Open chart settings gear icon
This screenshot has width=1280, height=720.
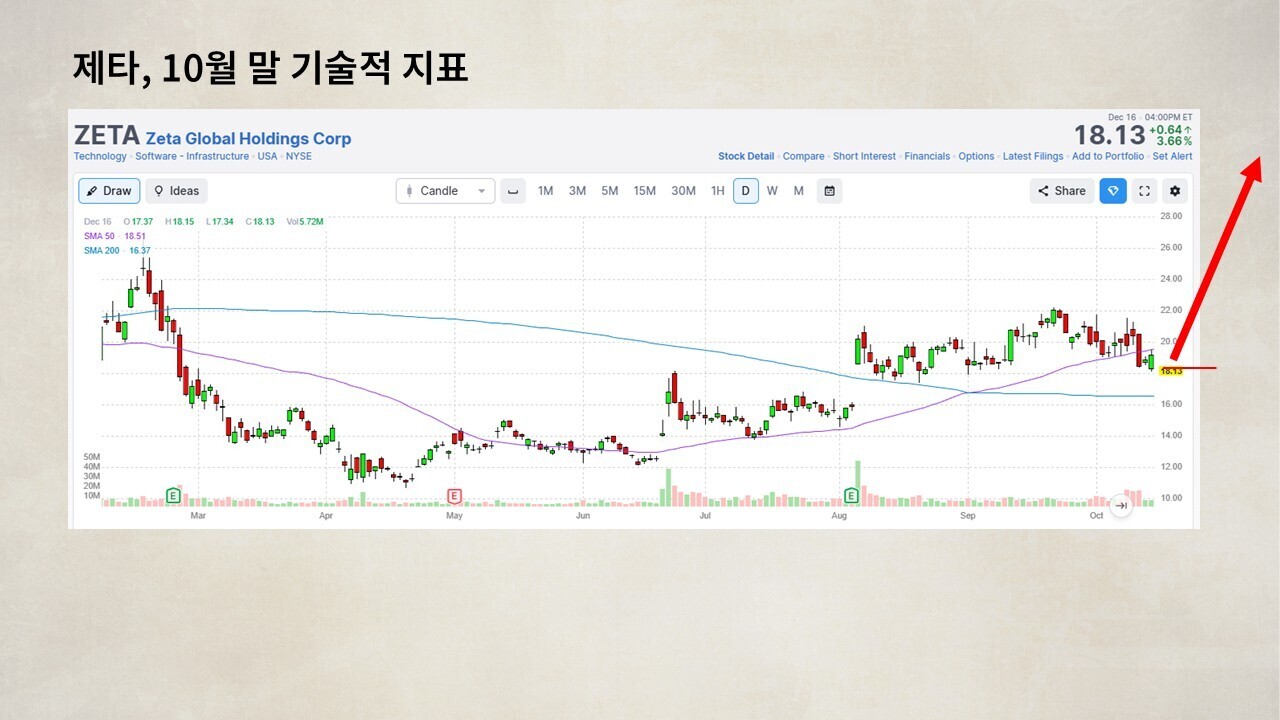click(1175, 191)
